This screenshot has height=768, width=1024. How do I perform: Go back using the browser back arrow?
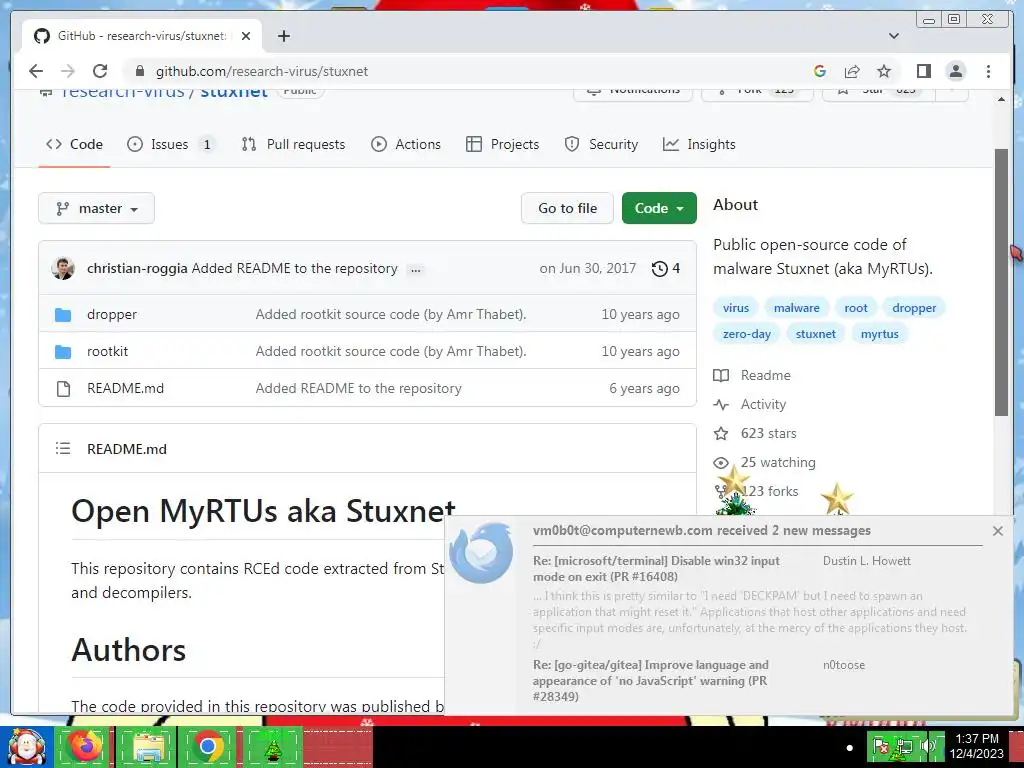pos(36,71)
